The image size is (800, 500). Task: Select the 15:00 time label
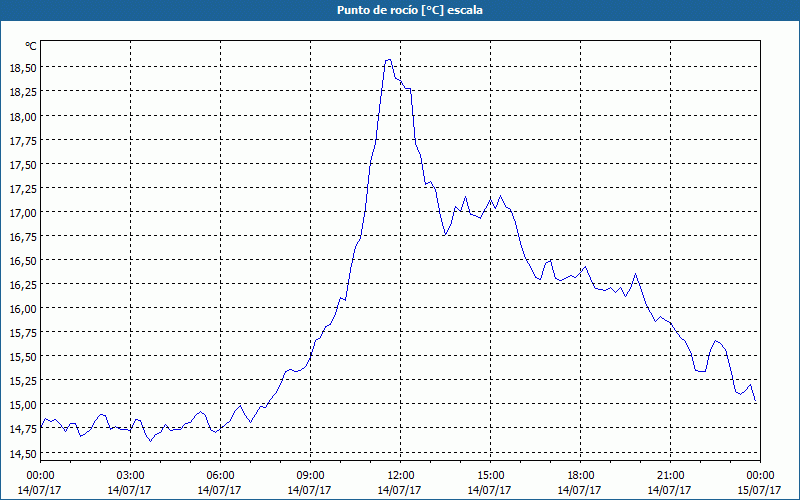coord(490,476)
